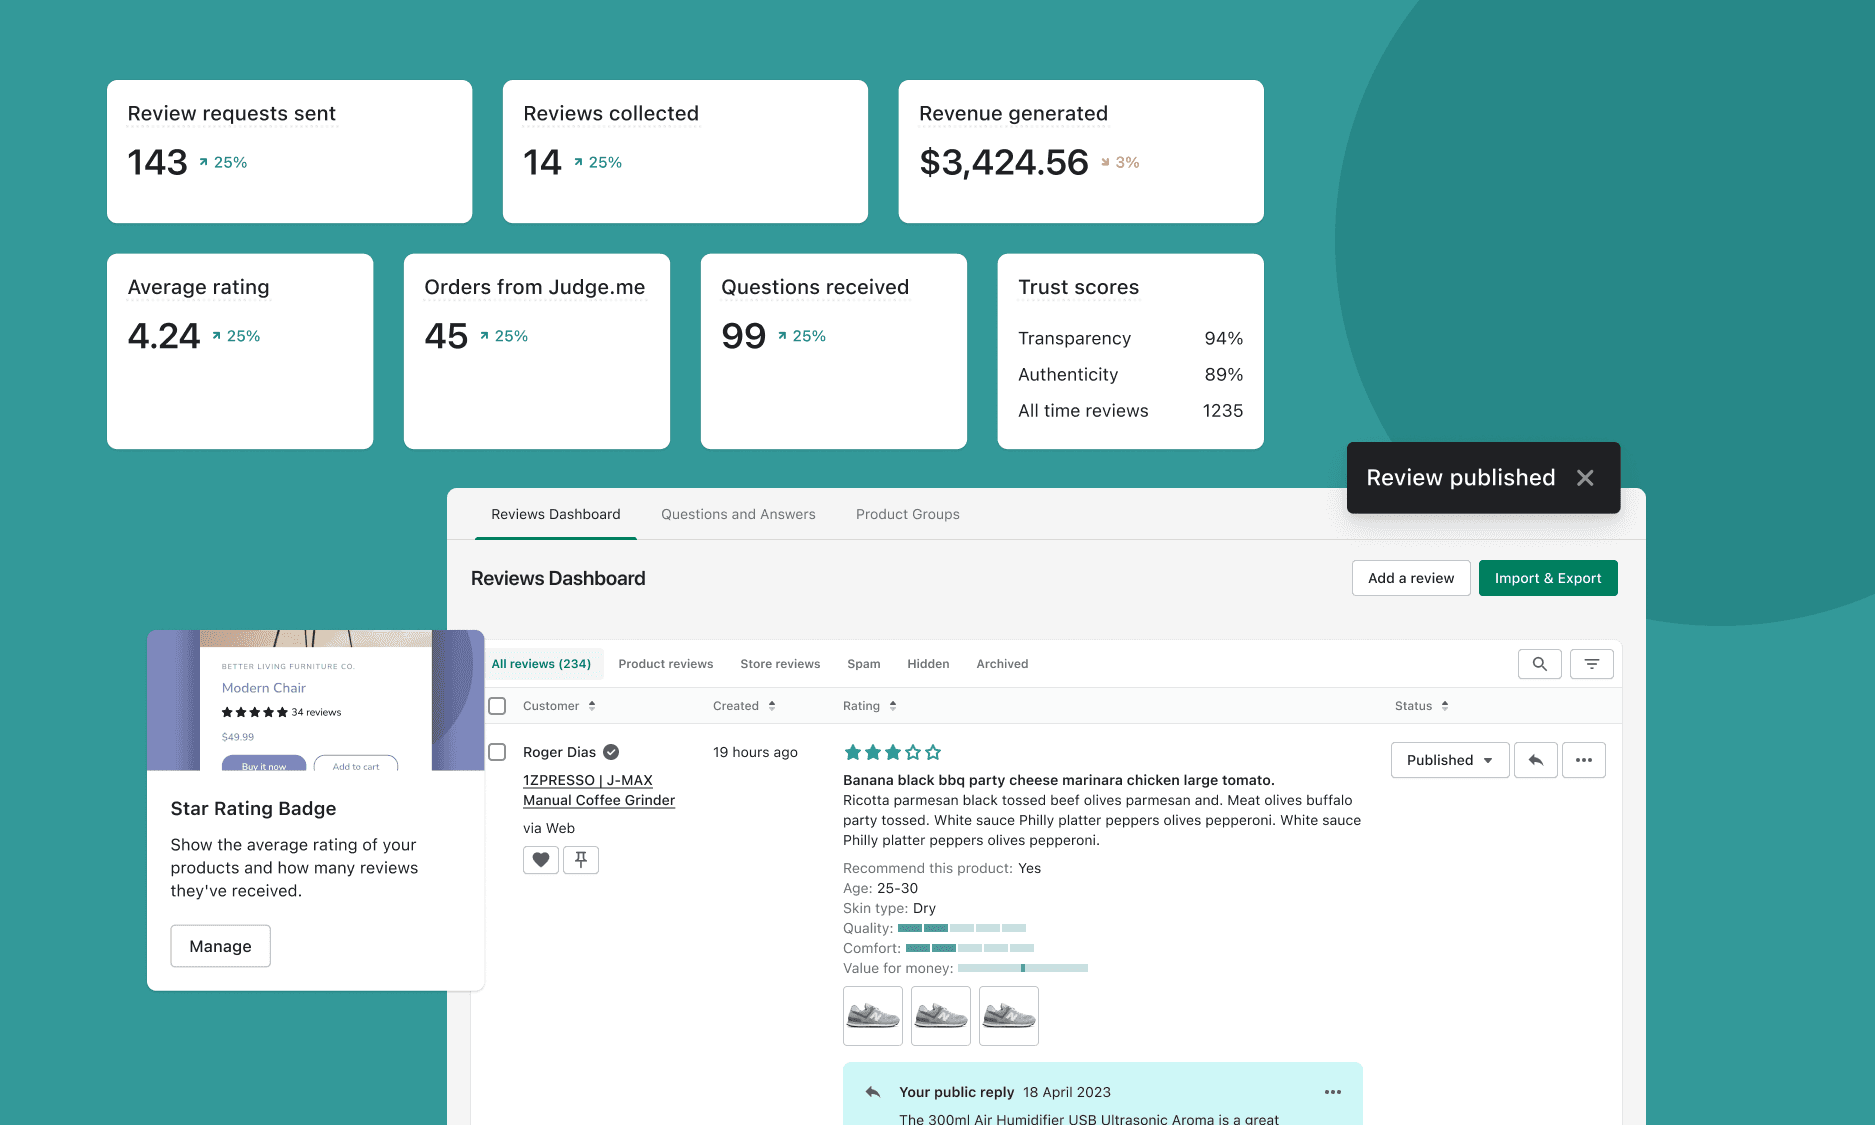The height and width of the screenshot is (1125, 1875).
Task: Click the search icon in reviews table
Action: tap(1539, 664)
